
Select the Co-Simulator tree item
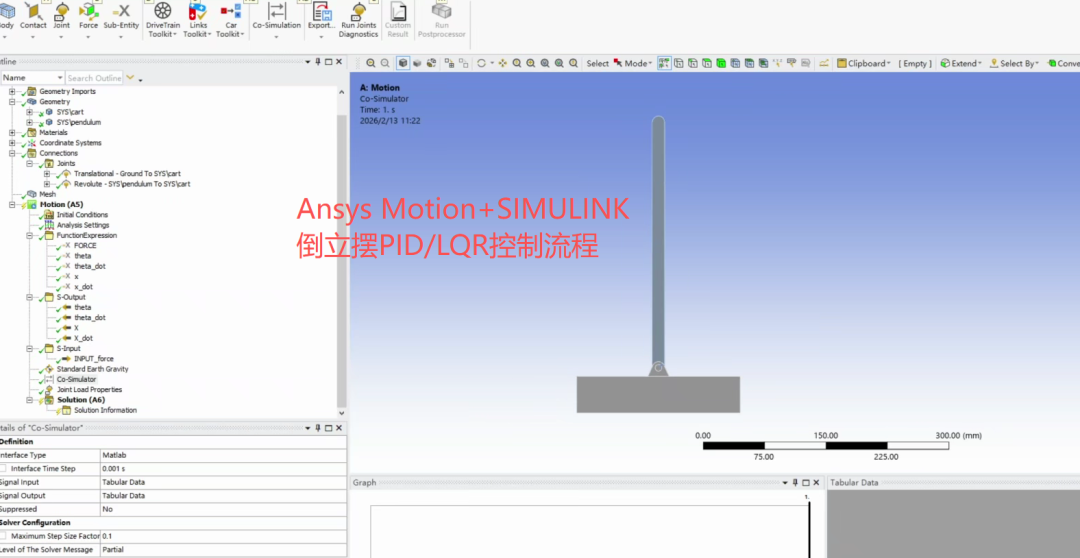76,380
